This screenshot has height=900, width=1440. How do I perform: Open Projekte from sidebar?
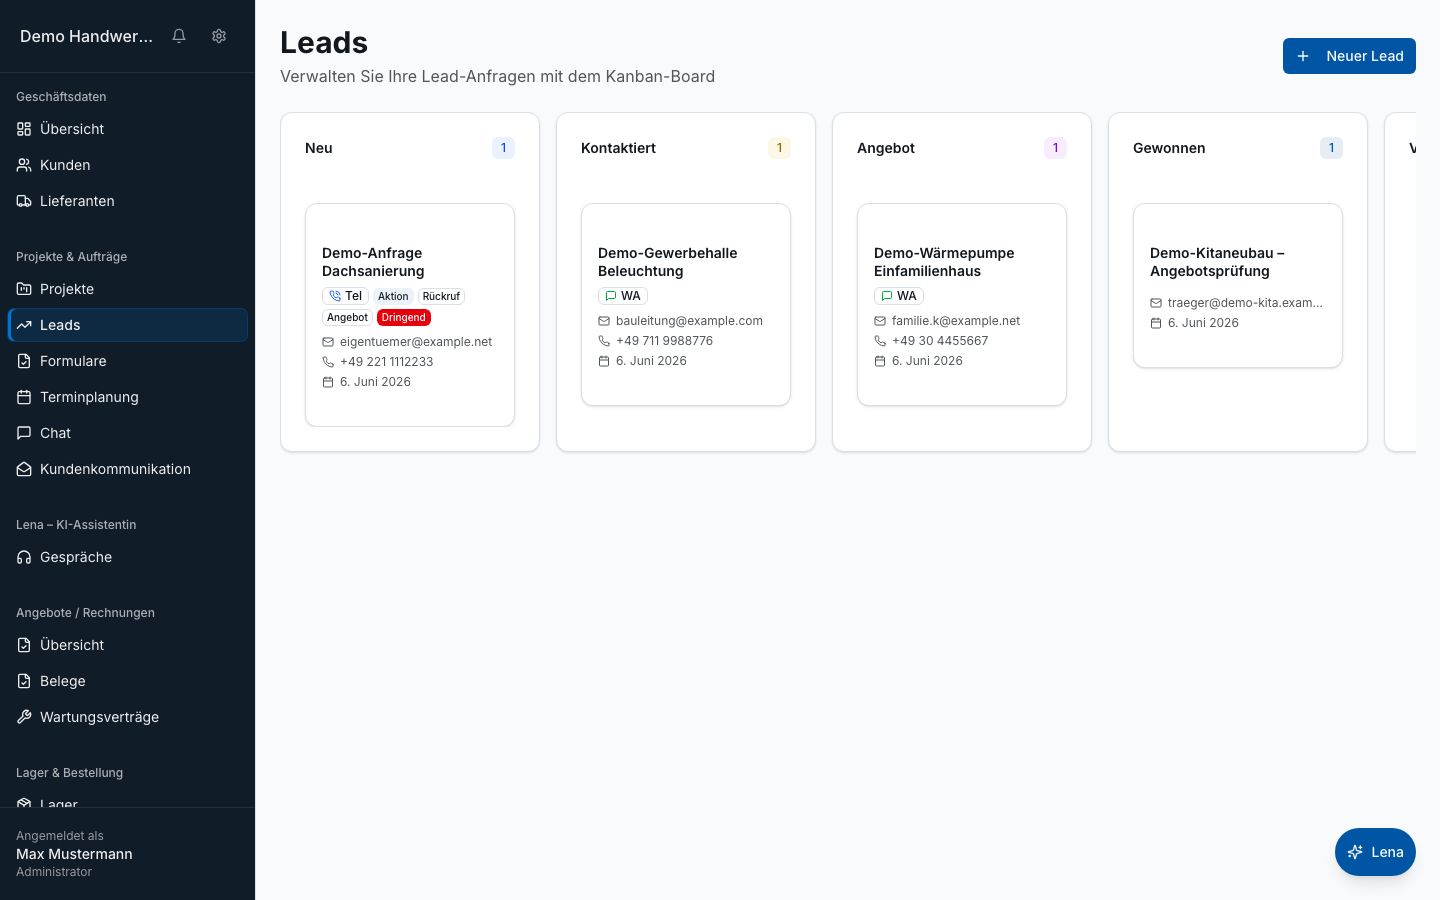coord(128,289)
